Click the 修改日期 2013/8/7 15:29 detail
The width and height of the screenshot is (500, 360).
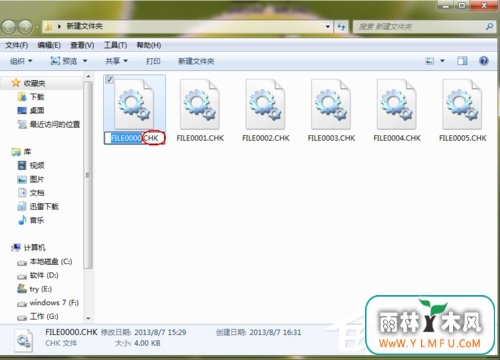tap(143, 332)
